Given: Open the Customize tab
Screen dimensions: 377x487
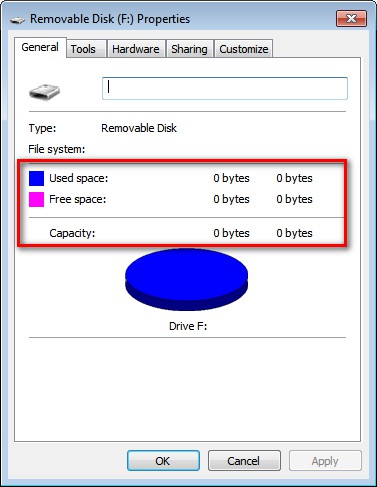Looking at the screenshot, I should (x=244, y=49).
